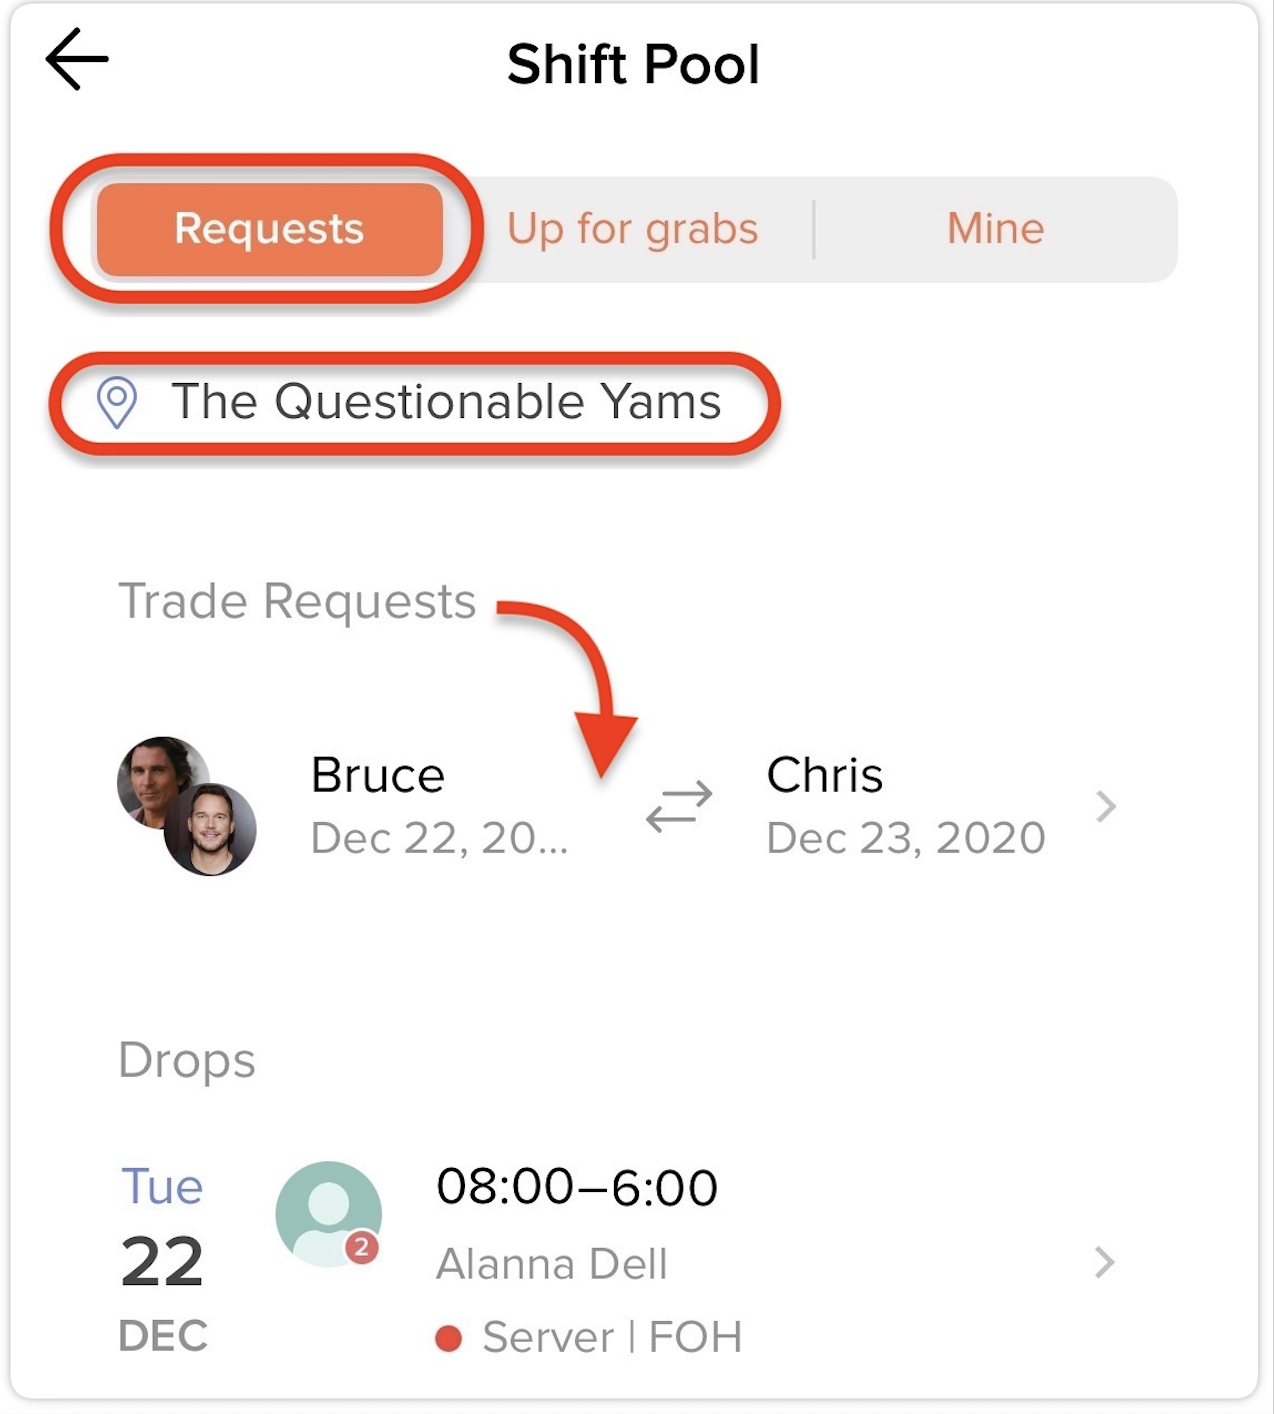The height and width of the screenshot is (1414, 1274).
Task: Tap the trade swap arrows icon
Action: [679, 806]
